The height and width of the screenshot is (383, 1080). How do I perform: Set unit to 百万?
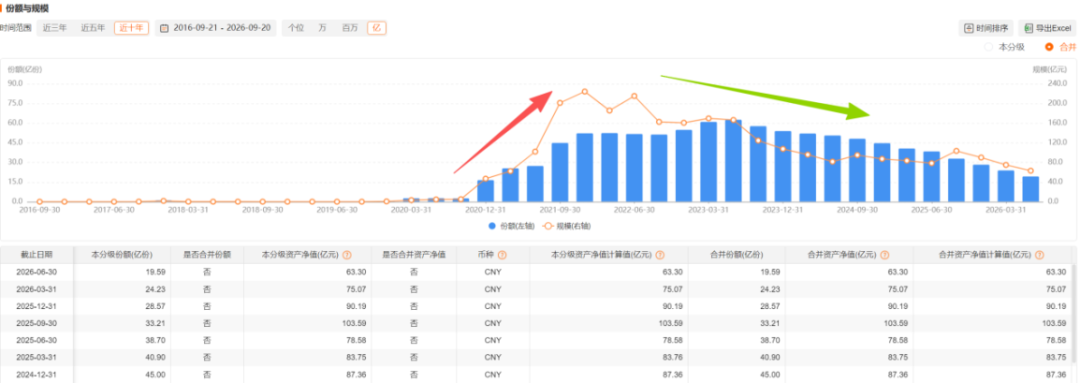click(x=350, y=28)
